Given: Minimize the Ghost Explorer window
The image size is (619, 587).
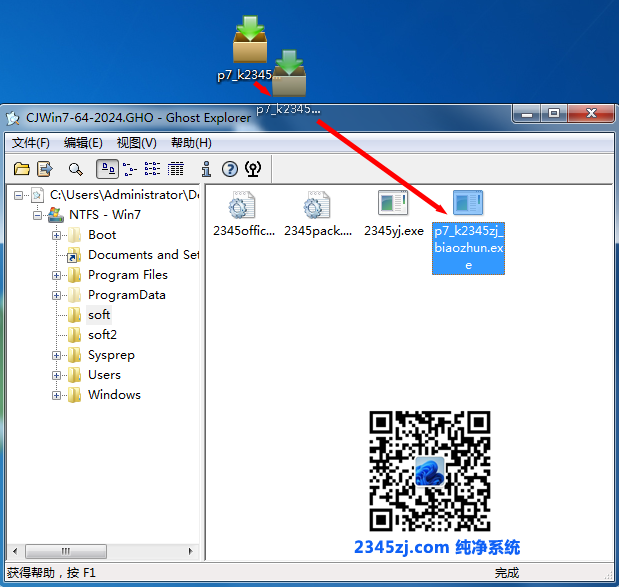Looking at the screenshot, I should (x=527, y=114).
